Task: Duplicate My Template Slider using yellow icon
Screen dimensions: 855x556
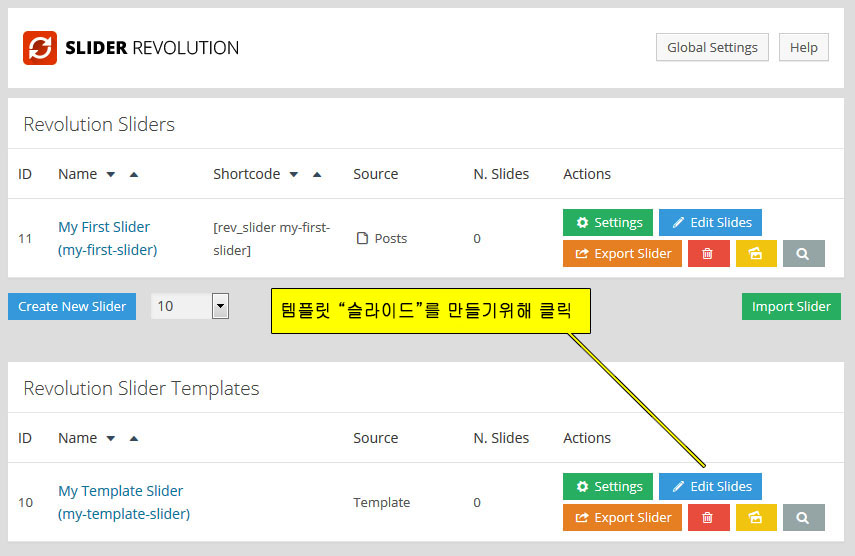Action: (756, 518)
